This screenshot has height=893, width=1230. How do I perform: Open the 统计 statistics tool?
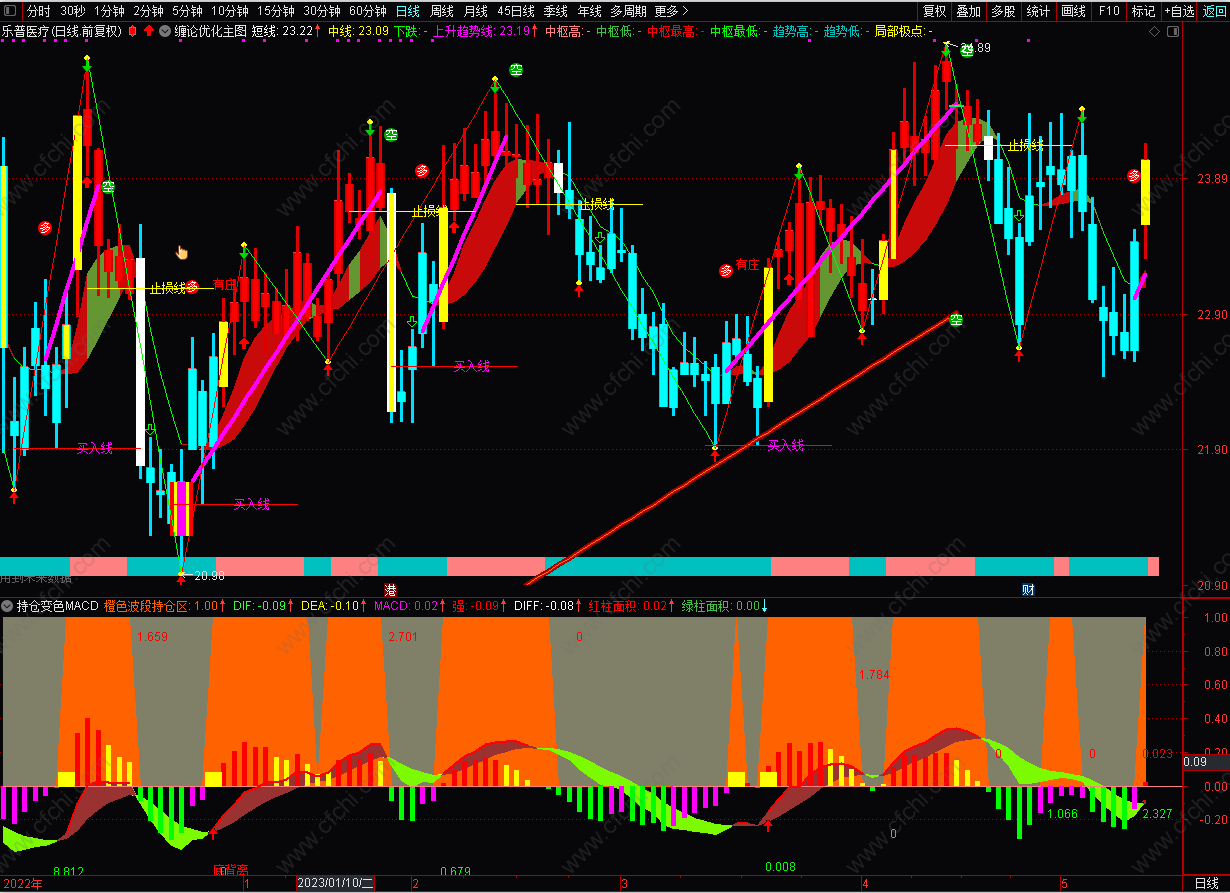[1038, 11]
